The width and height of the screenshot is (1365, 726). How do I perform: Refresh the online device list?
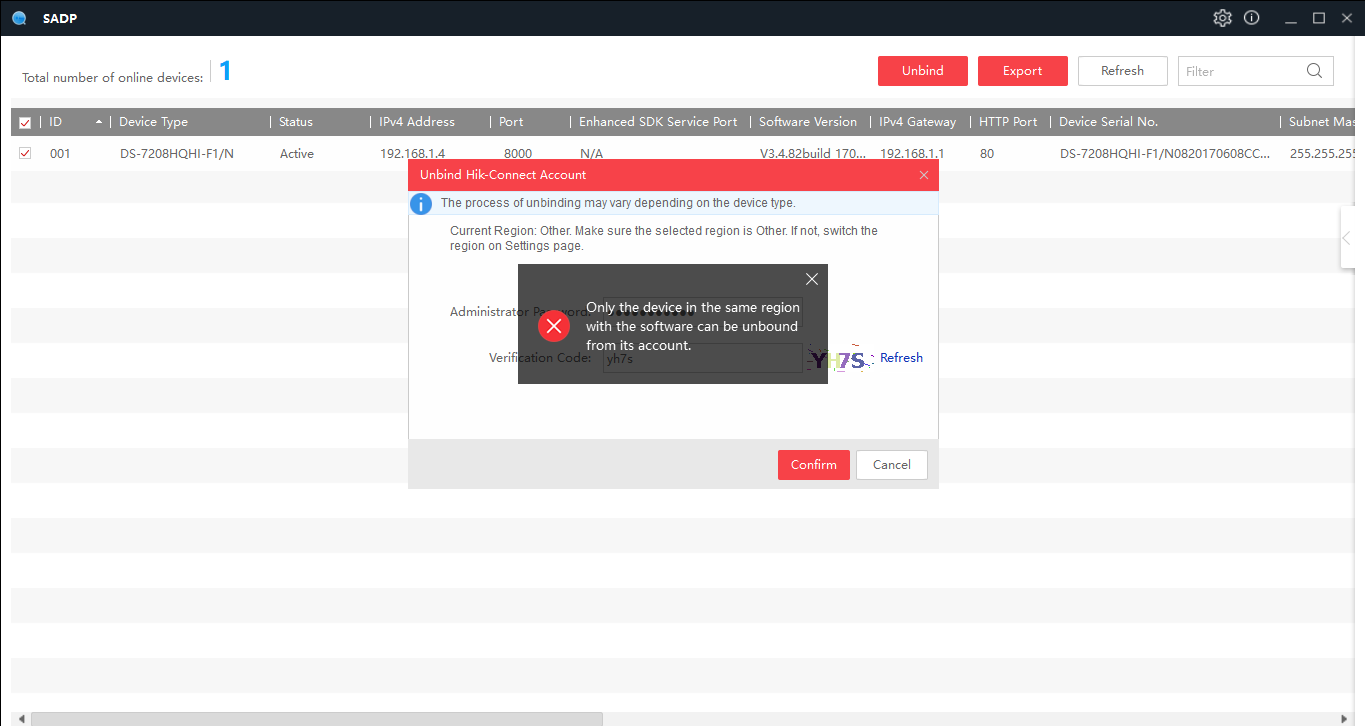[x=1122, y=71]
